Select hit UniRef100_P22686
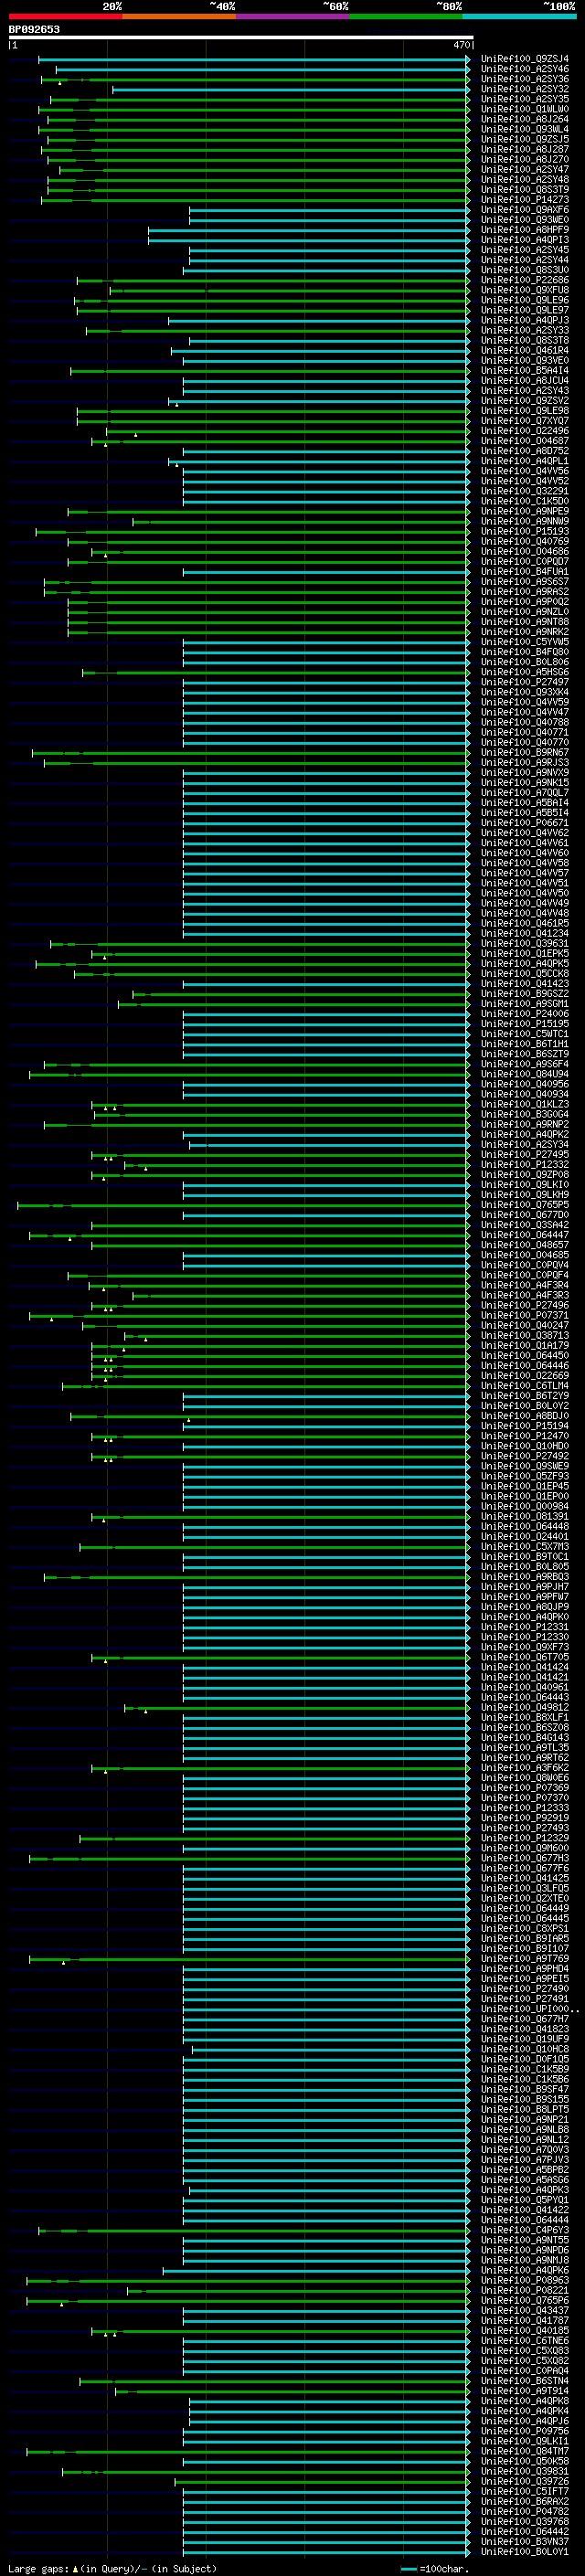 [x=524, y=280]
